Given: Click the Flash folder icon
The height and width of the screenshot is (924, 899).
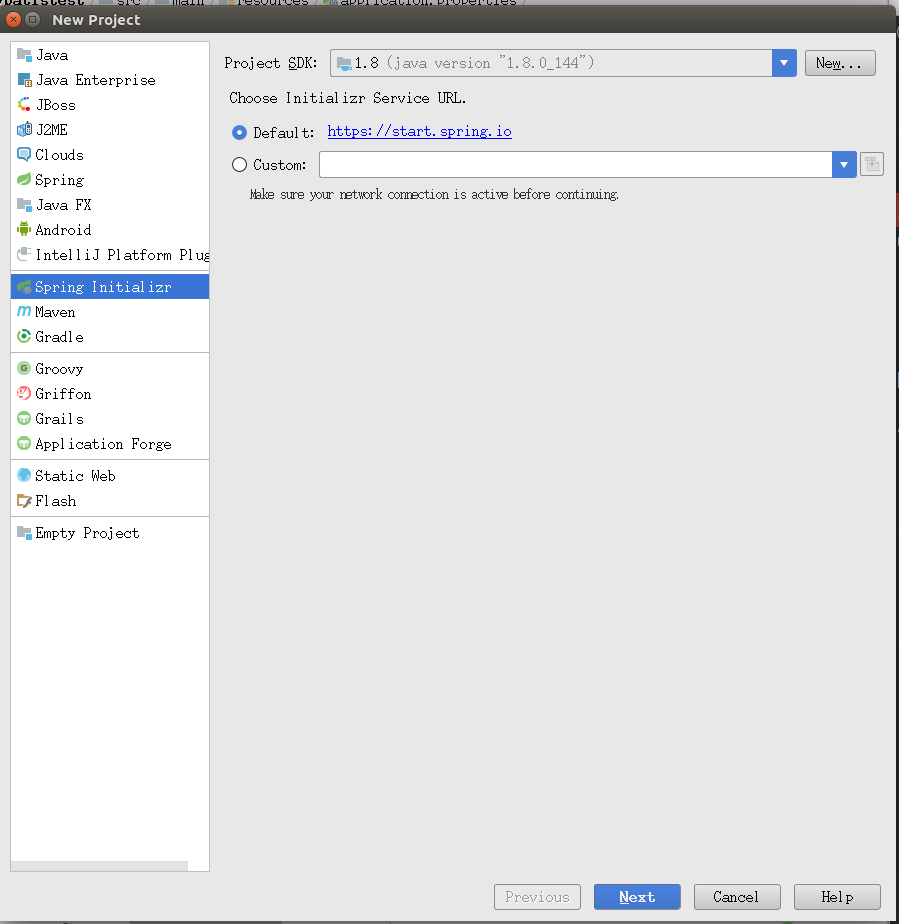Looking at the screenshot, I should coord(24,500).
